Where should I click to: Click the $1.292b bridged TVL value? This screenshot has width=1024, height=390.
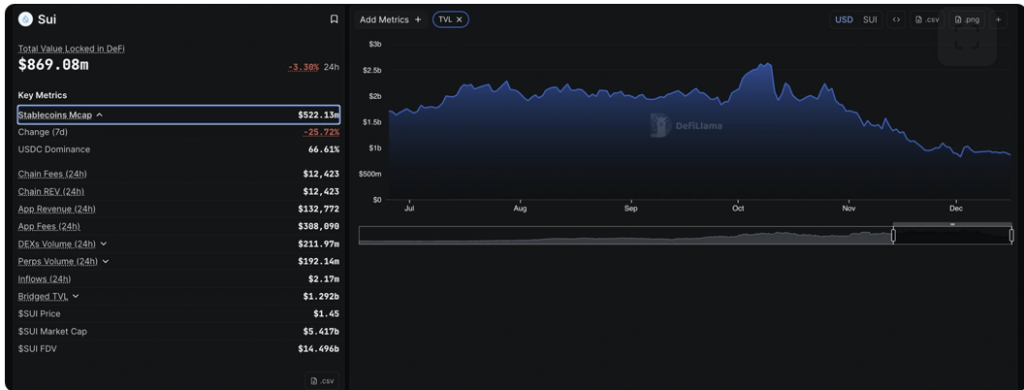point(321,296)
